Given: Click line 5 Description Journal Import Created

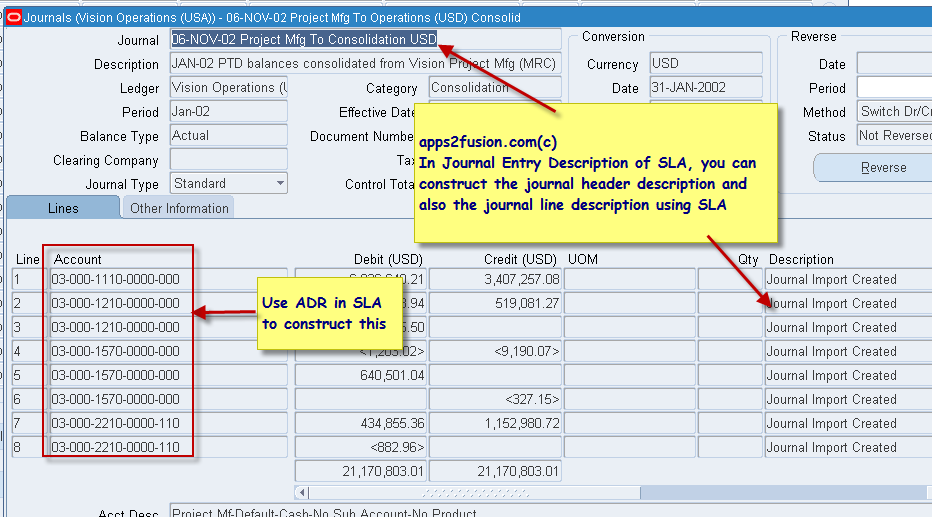Looking at the screenshot, I should tap(848, 375).
